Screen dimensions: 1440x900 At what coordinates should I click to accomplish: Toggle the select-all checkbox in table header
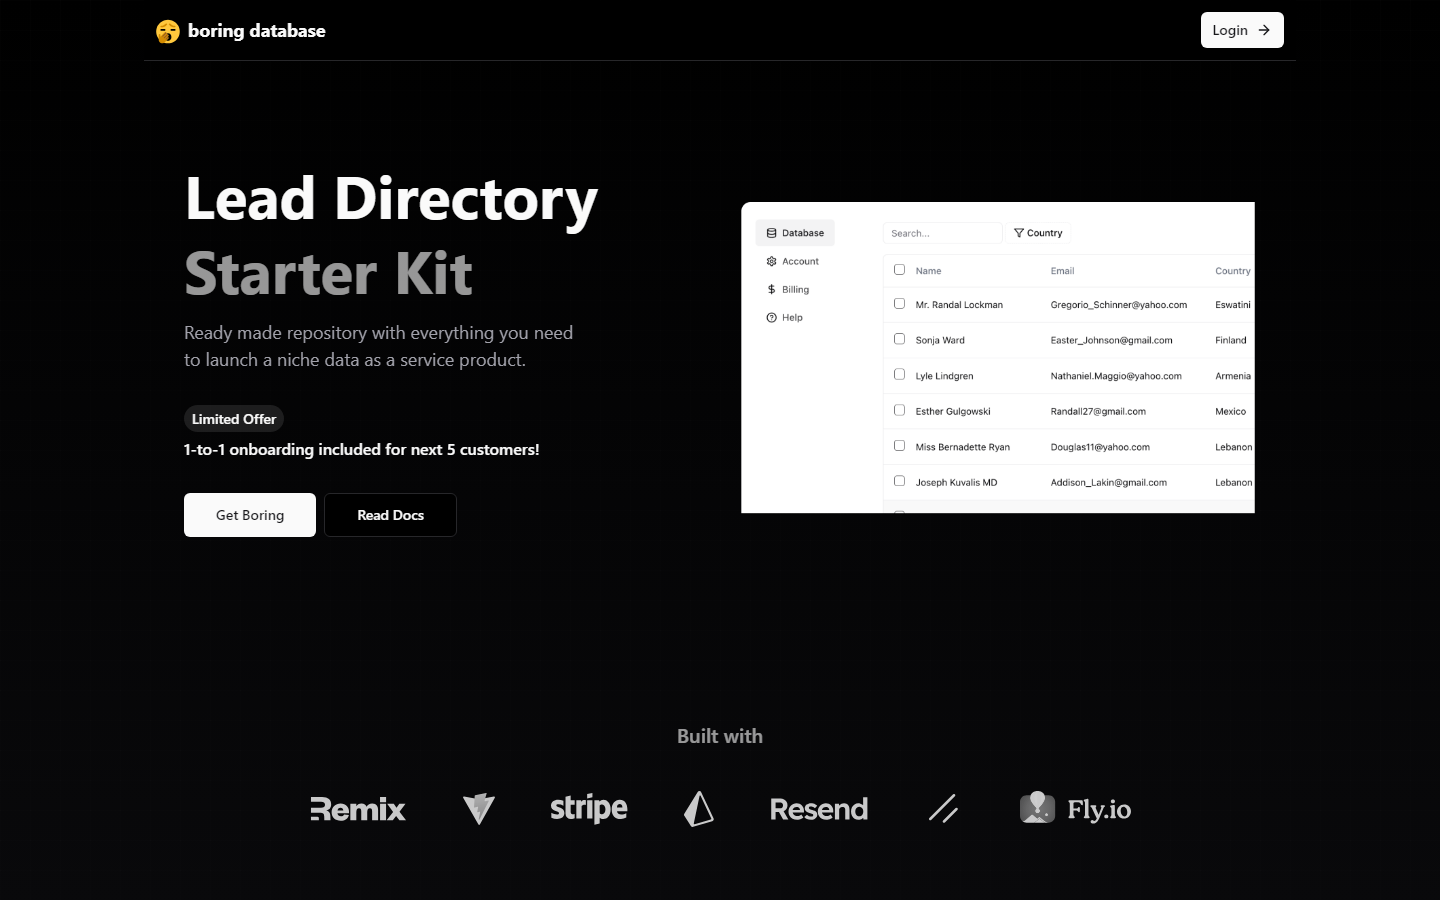[x=899, y=270]
